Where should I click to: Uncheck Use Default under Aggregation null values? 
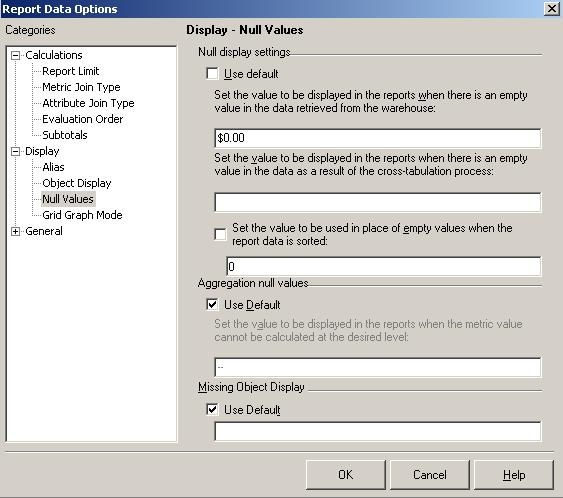click(212, 305)
